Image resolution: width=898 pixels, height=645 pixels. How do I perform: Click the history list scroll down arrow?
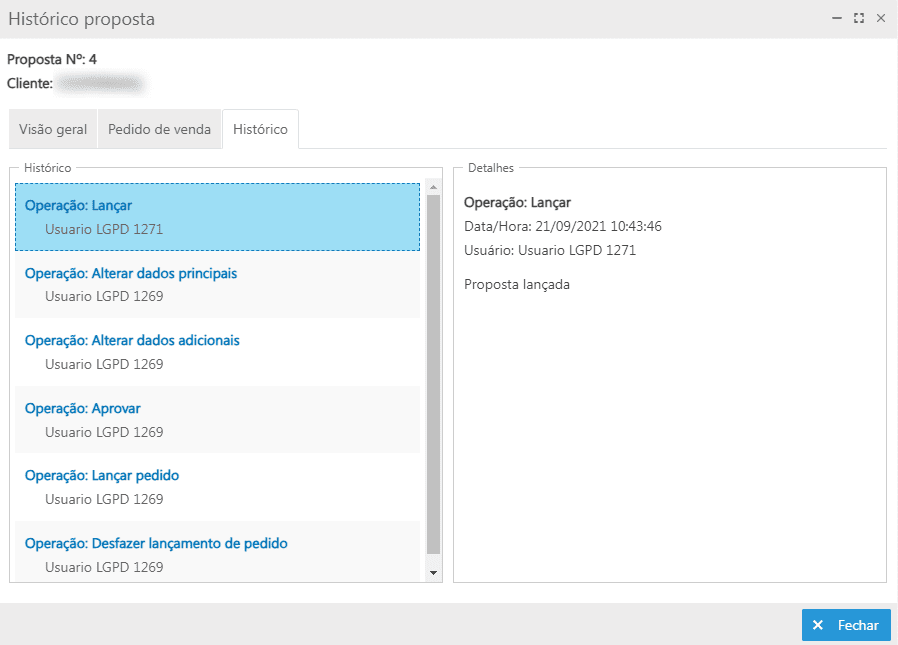tap(433, 572)
